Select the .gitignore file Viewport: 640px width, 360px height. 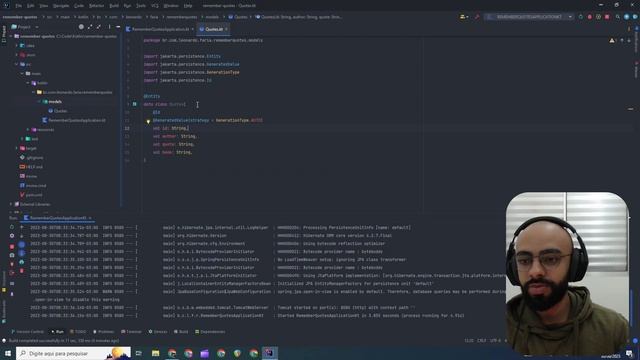[x=31, y=158]
